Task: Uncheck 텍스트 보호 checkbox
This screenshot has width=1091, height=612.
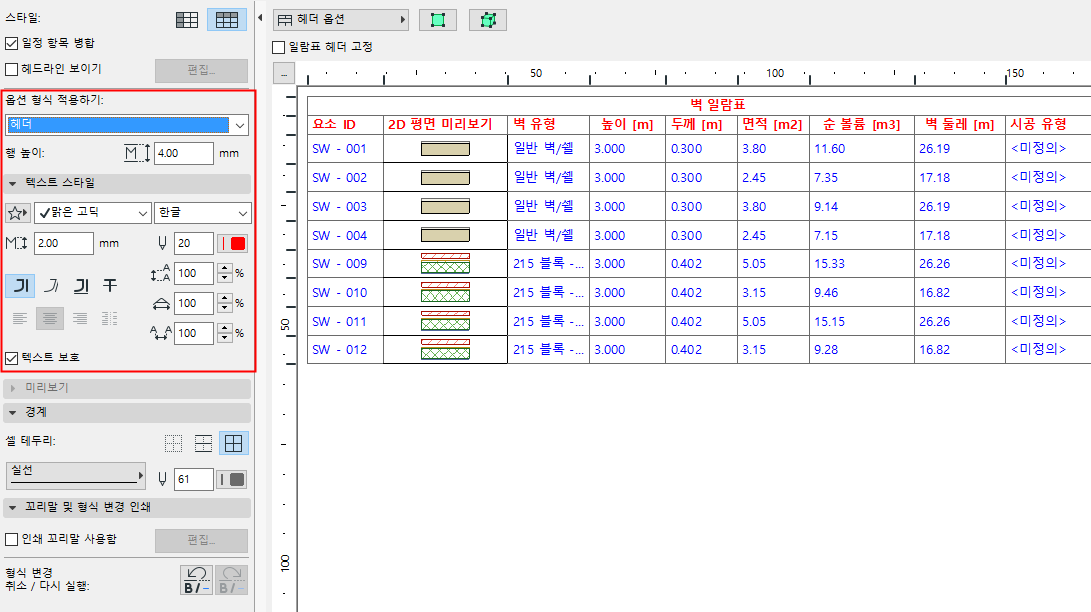Action: pos(12,358)
